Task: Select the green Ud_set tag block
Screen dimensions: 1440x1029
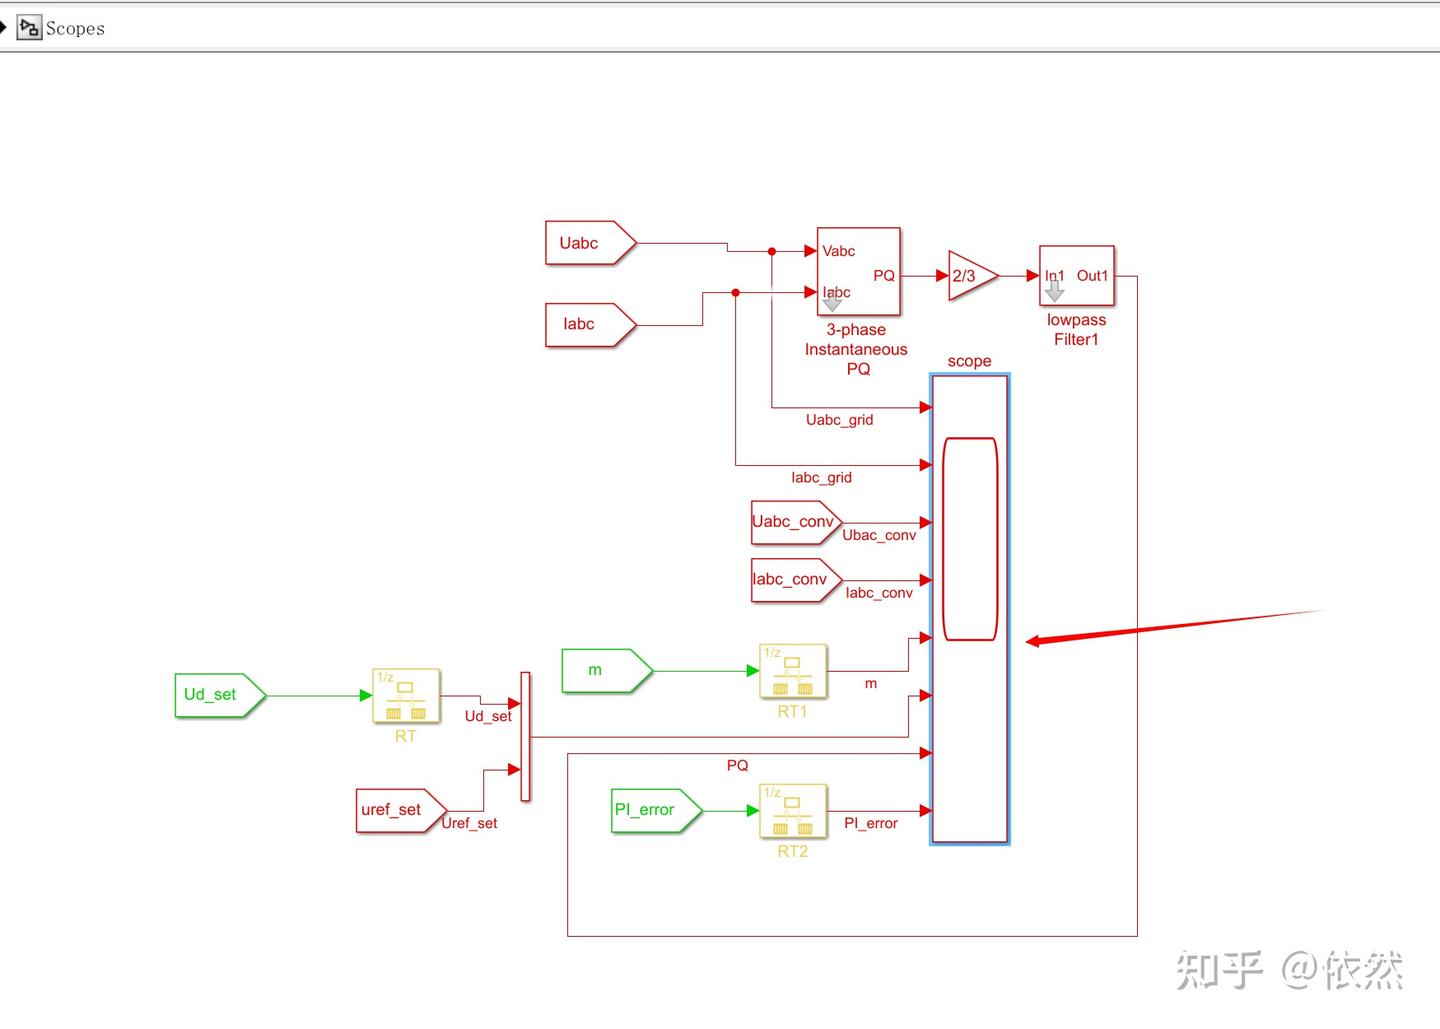Action: pos(220,695)
